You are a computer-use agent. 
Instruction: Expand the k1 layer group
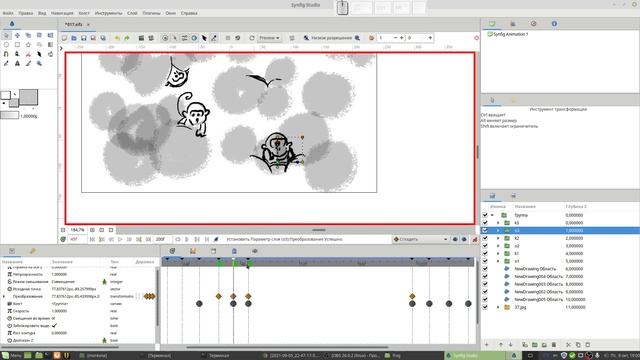(x=498, y=253)
